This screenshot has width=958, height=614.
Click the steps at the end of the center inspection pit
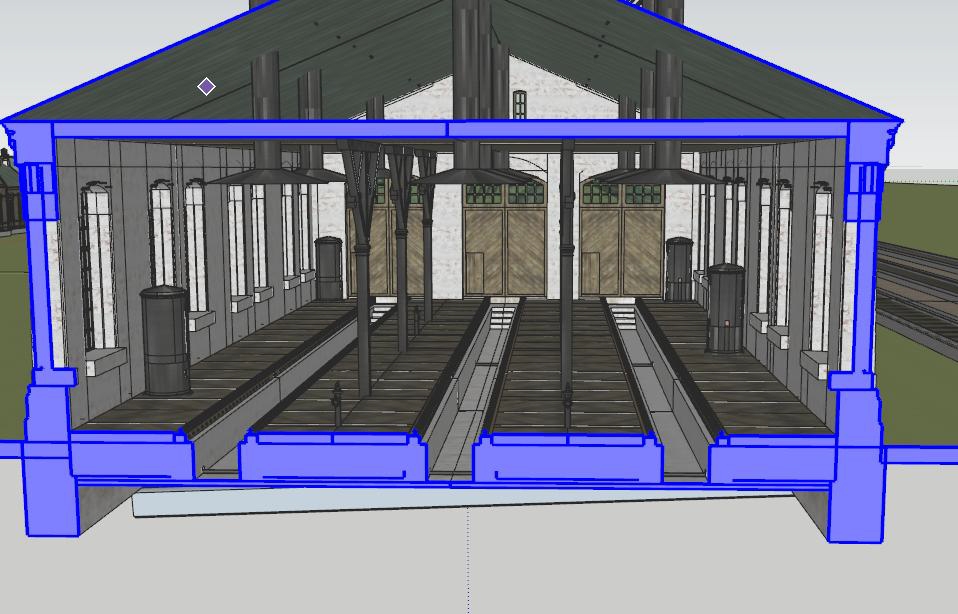tap(503, 313)
